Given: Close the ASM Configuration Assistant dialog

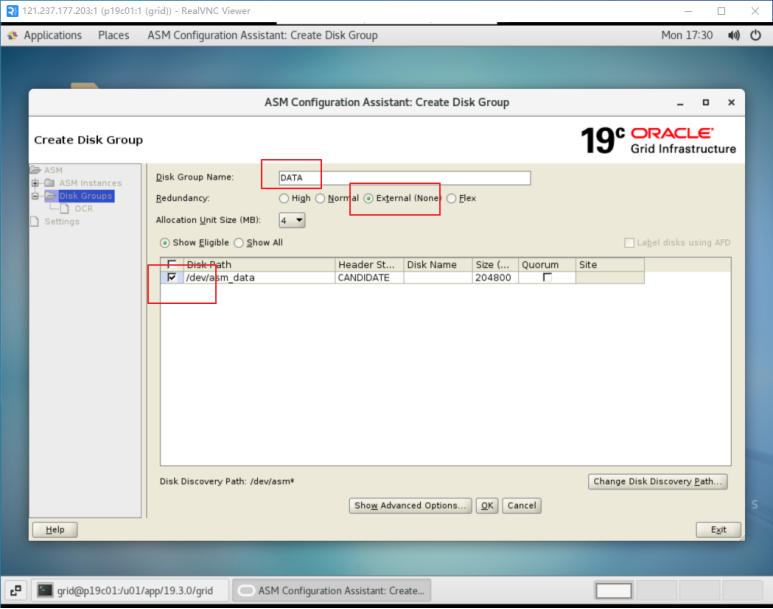Looking at the screenshot, I should tap(732, 103).
